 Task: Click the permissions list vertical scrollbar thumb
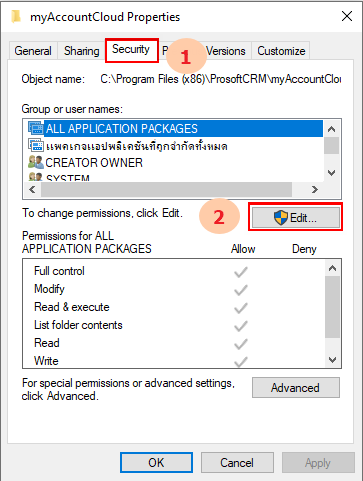click(x=332, y=307)
